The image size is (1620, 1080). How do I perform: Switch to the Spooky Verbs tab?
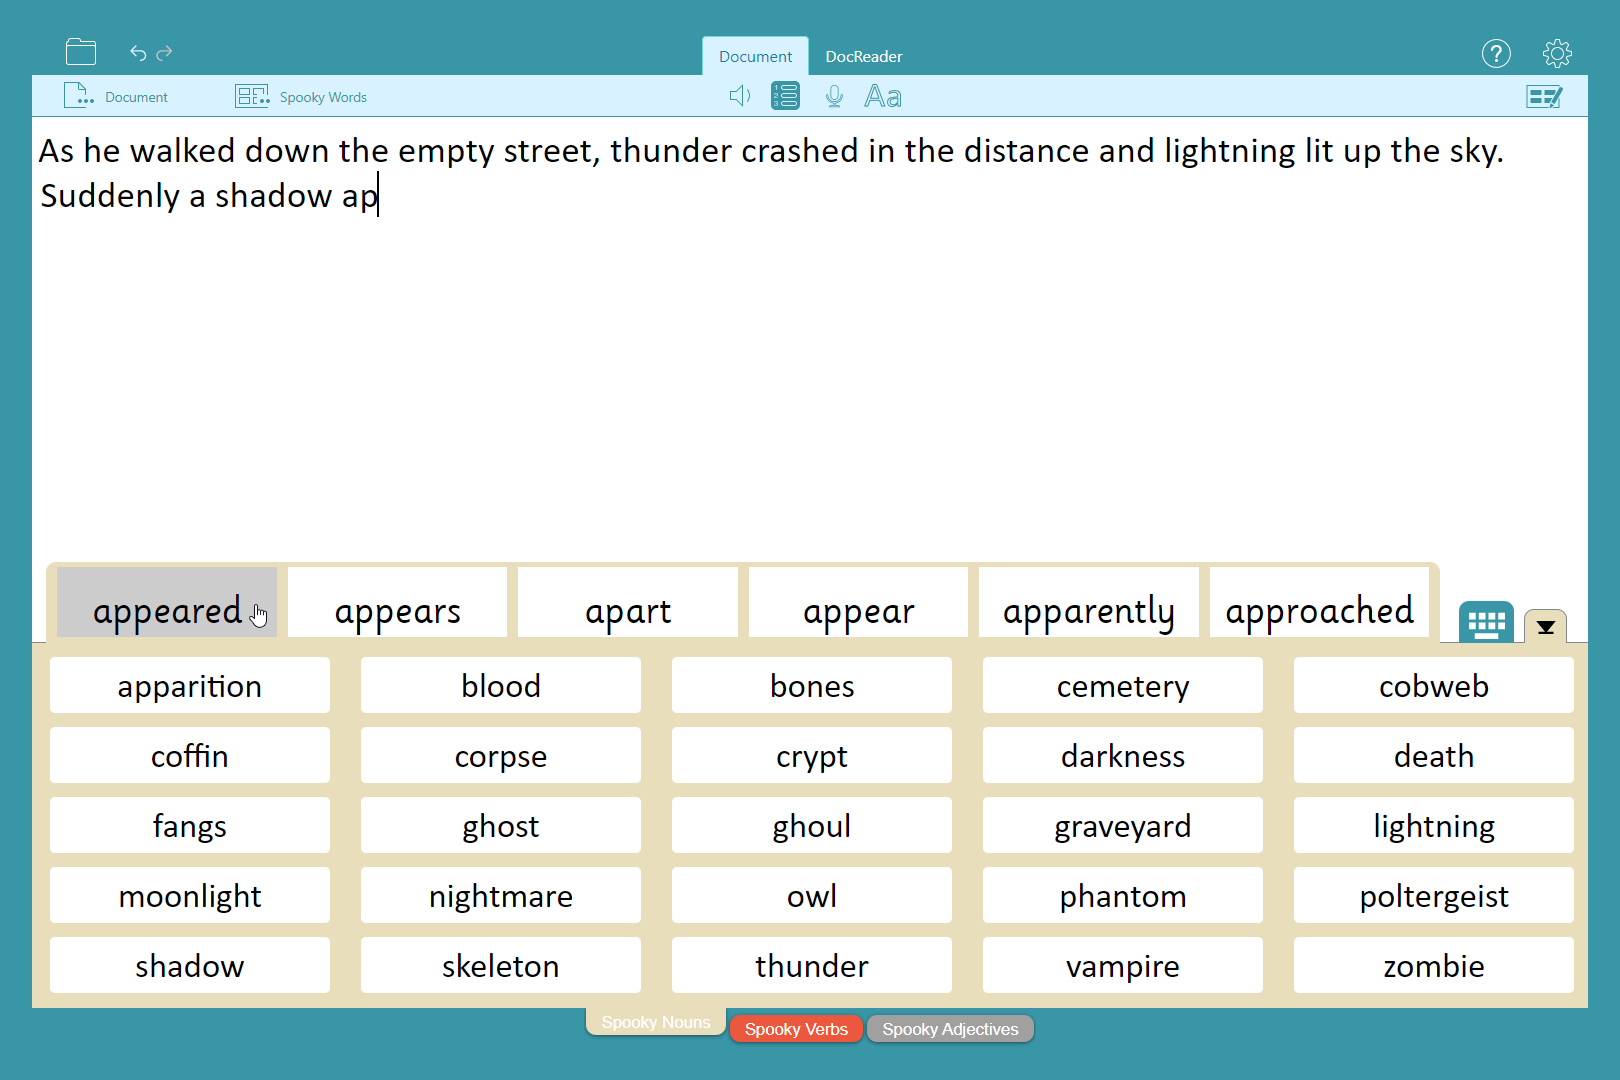click(x=796, y=1029)
